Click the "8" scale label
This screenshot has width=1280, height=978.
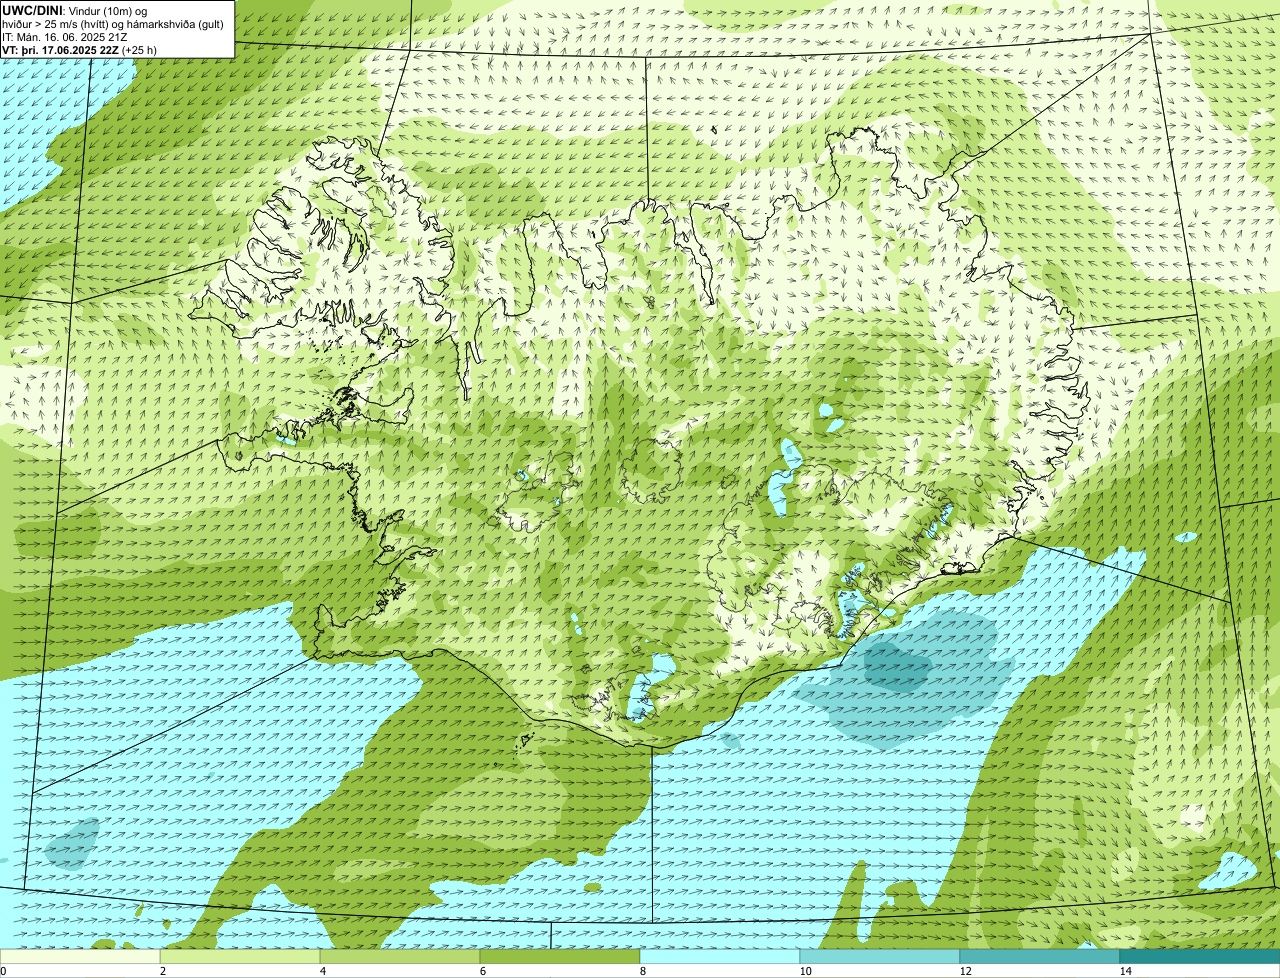(x=642, y=971)
